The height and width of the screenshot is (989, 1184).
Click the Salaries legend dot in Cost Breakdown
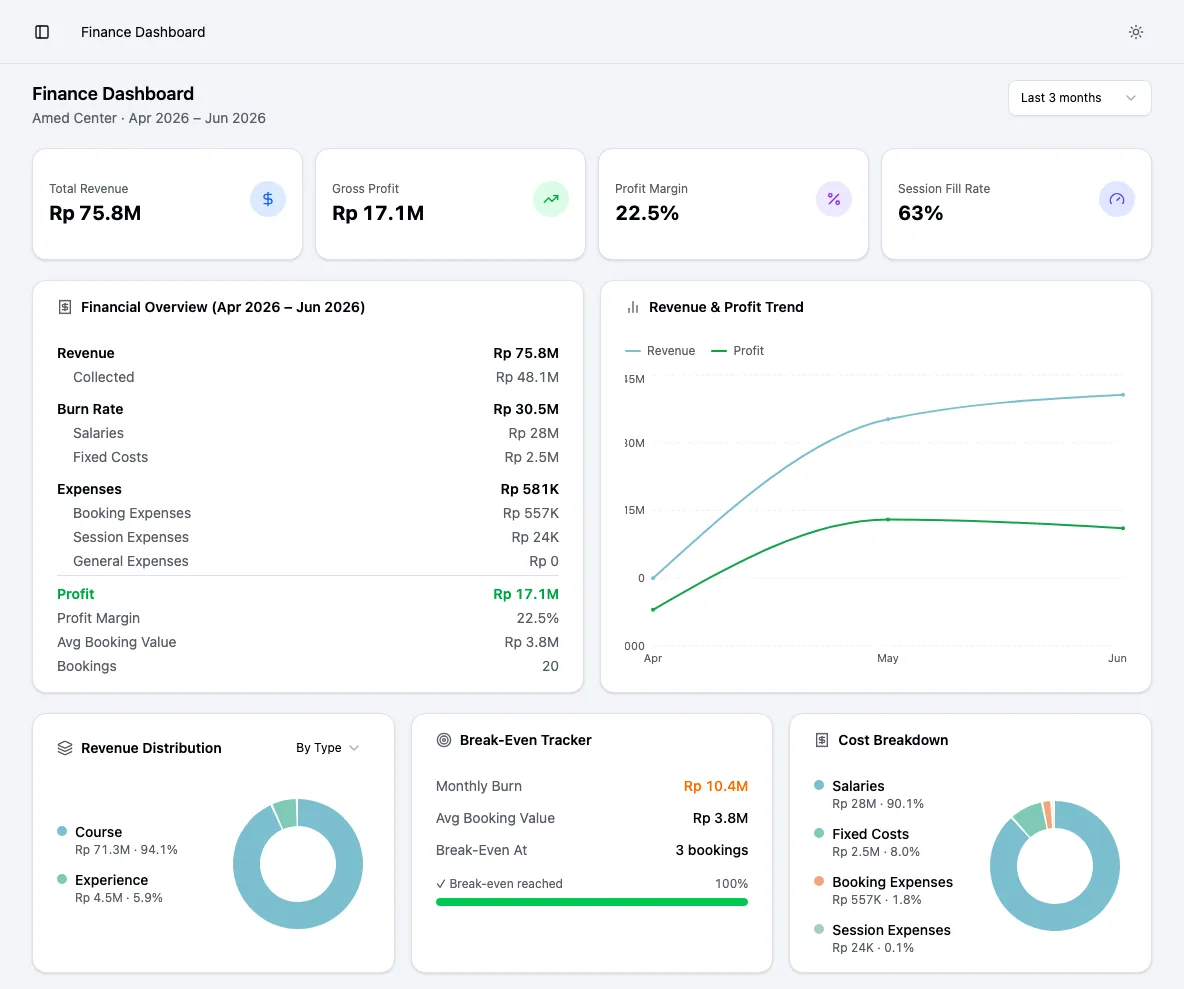[x=819, y=785]
